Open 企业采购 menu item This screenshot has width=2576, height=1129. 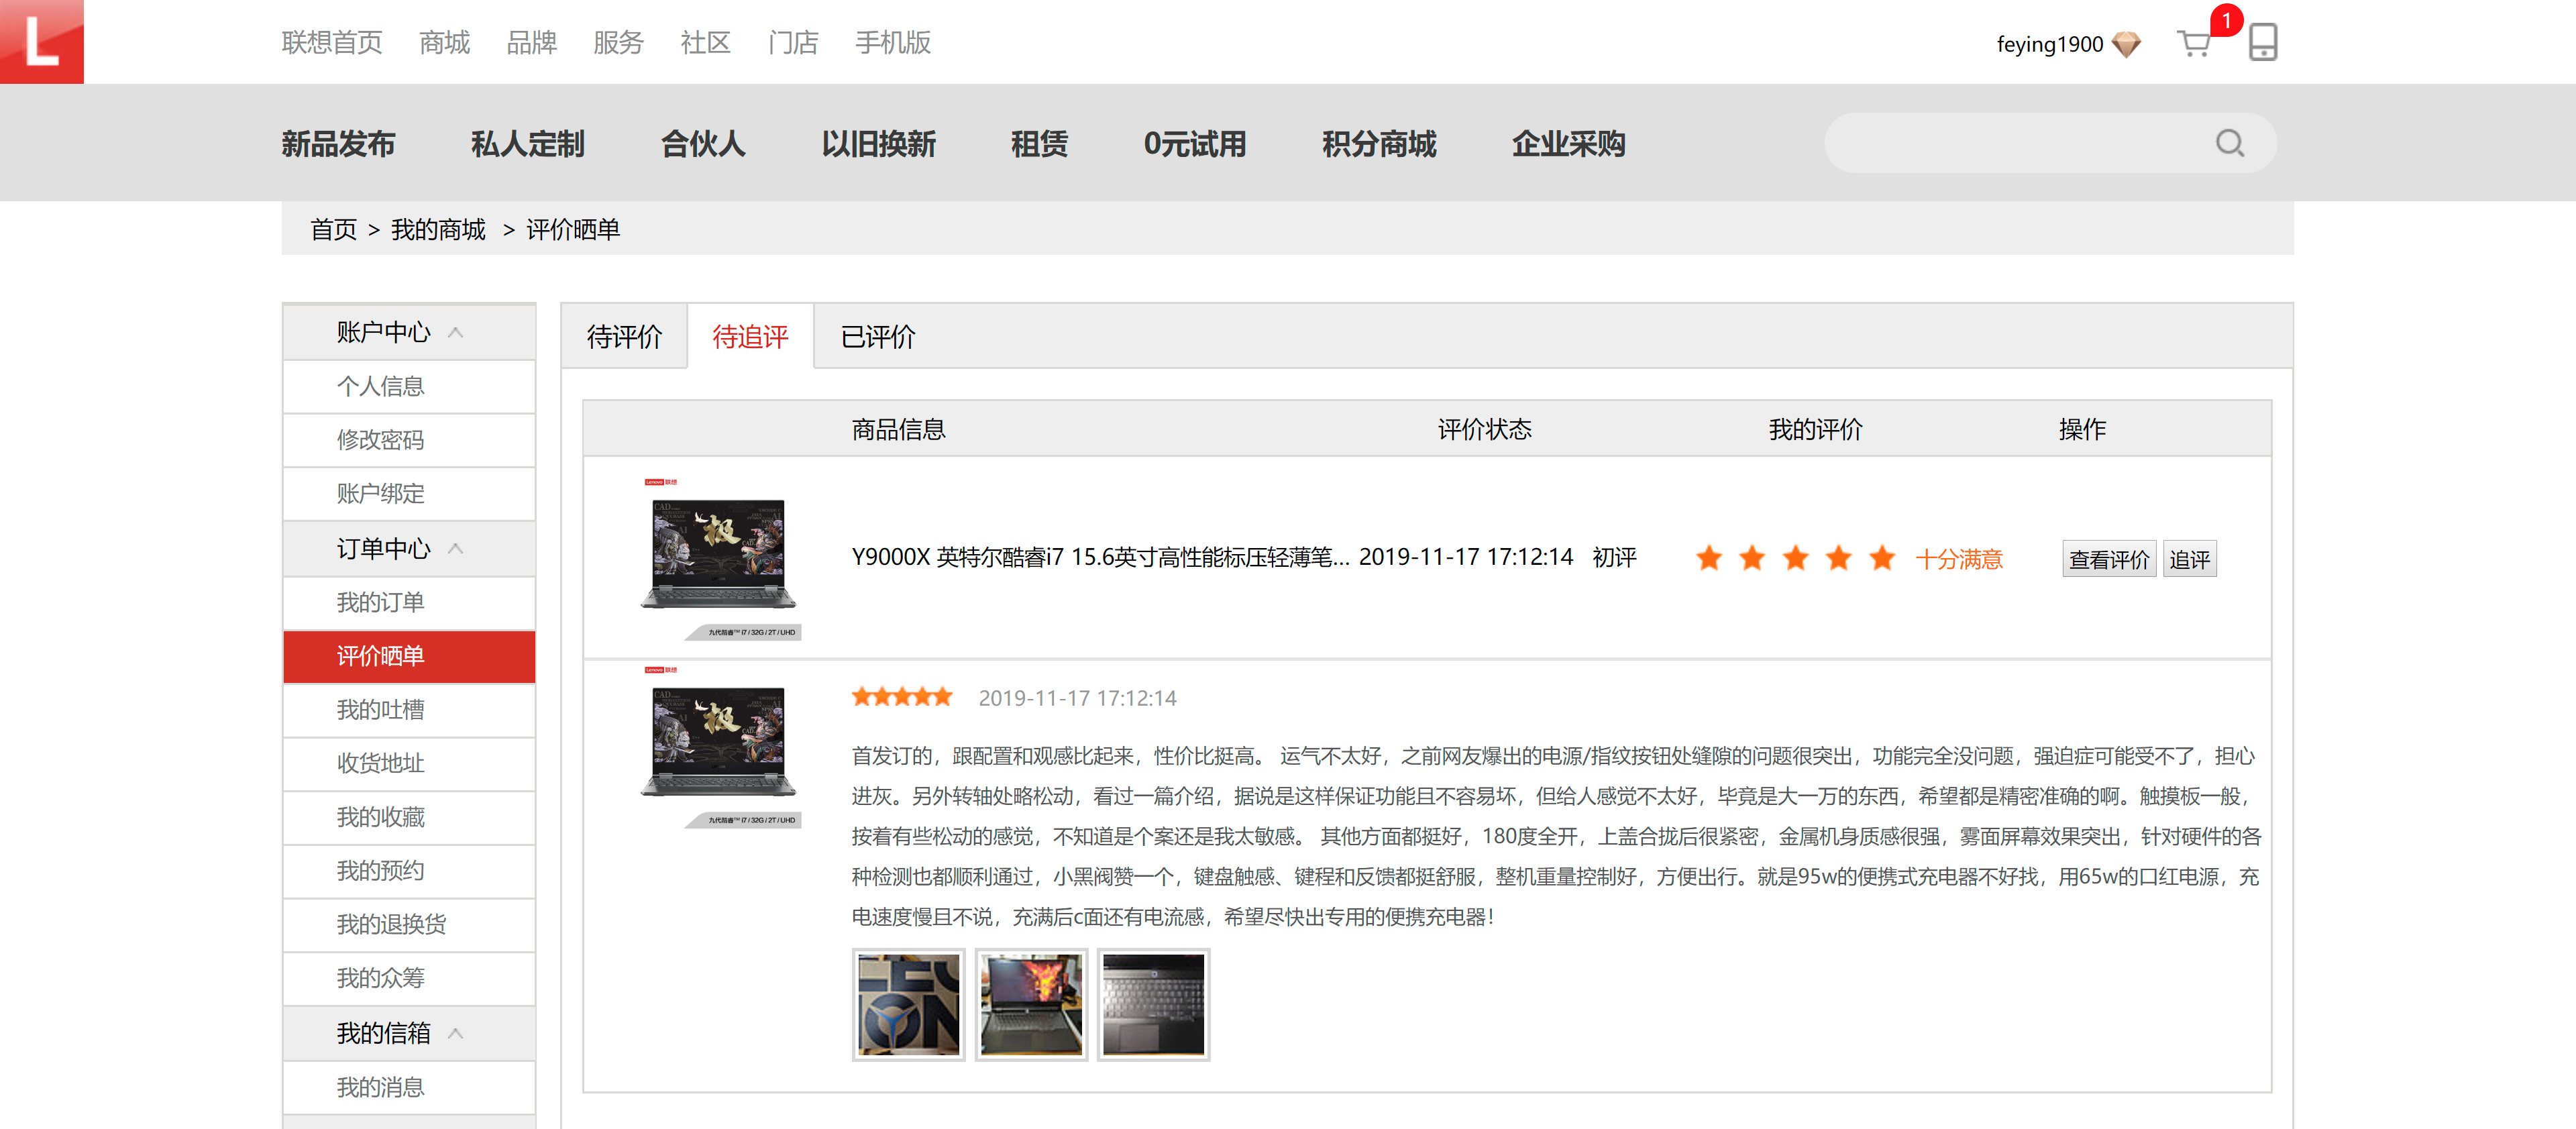[1568, 144]
